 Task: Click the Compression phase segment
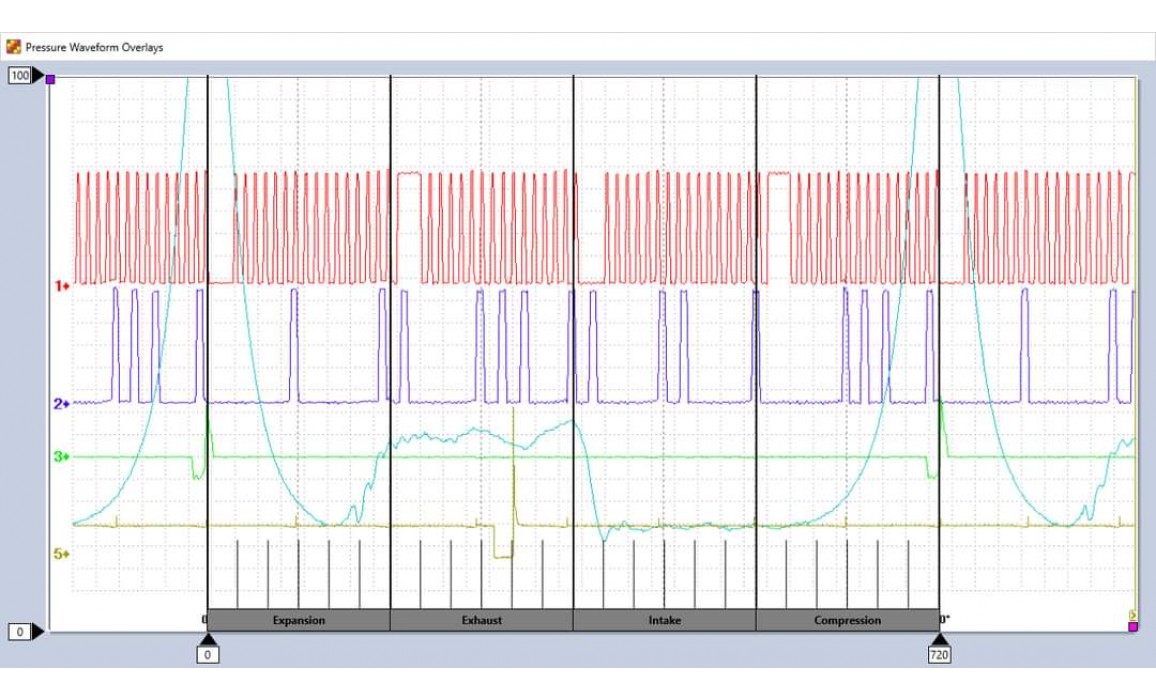pyautogui.click(x=847, y=620)
